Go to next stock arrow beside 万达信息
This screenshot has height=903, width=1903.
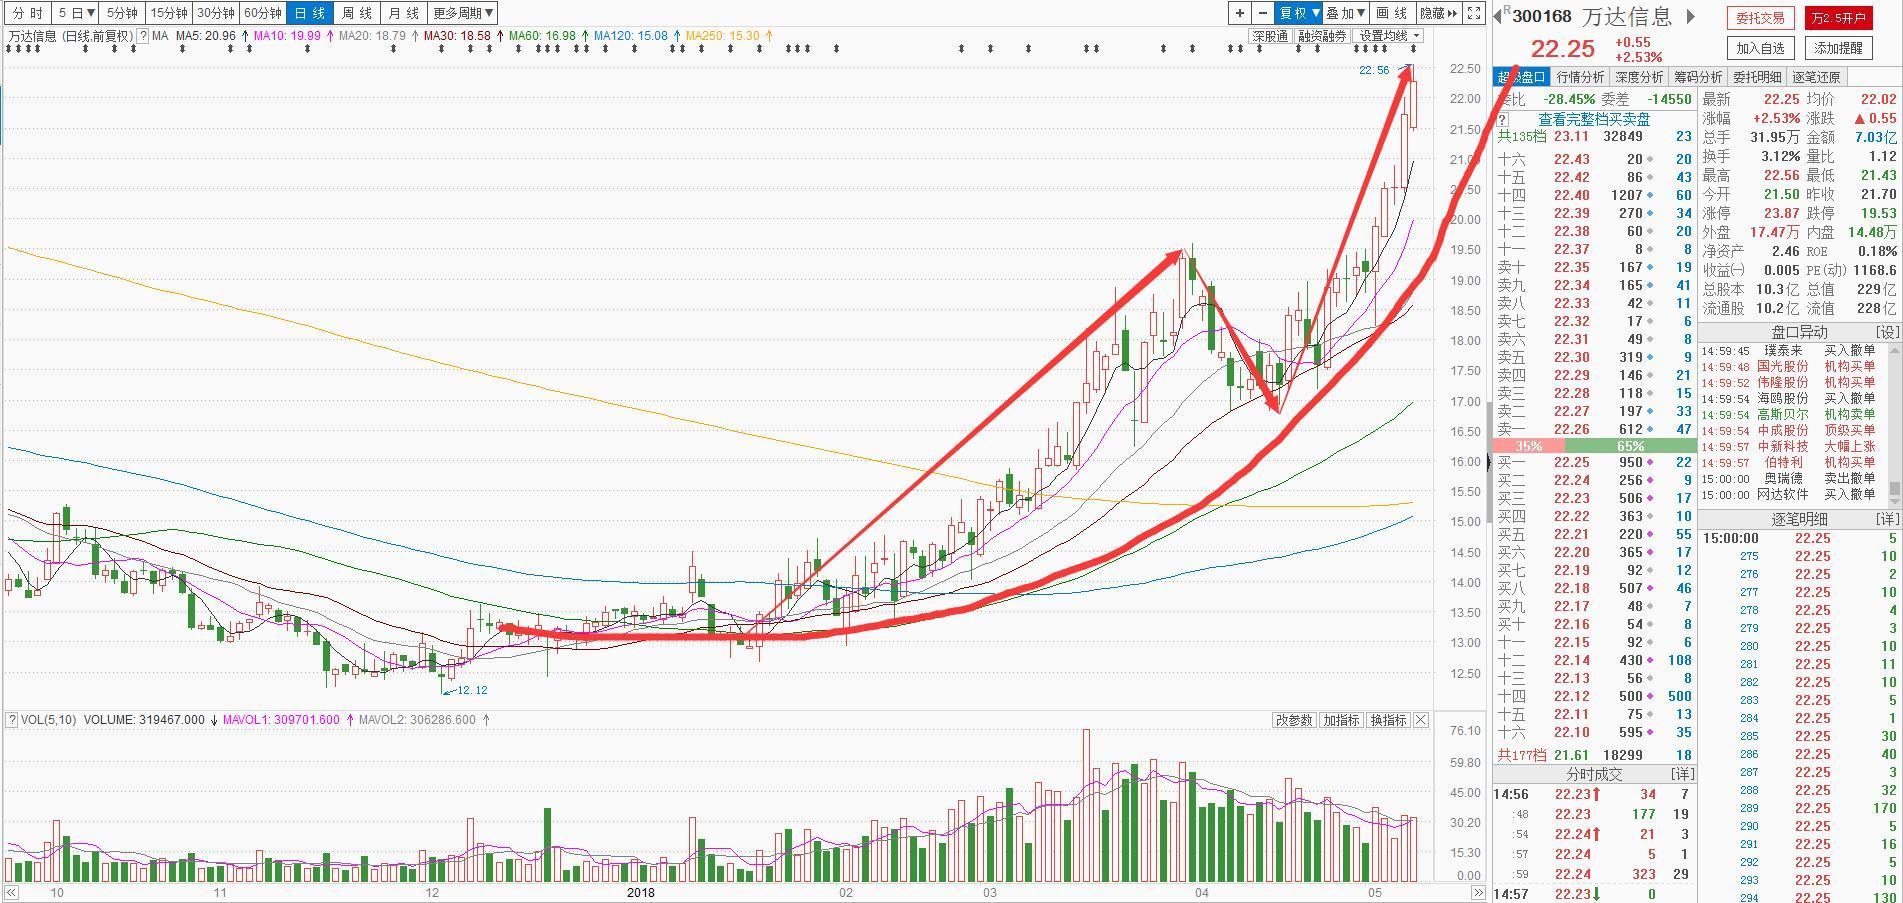(x=1691, y=16)
